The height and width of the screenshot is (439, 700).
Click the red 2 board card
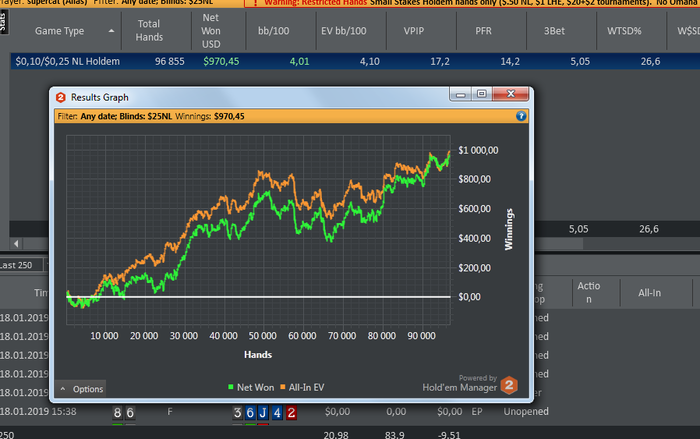tap(291, 413)
